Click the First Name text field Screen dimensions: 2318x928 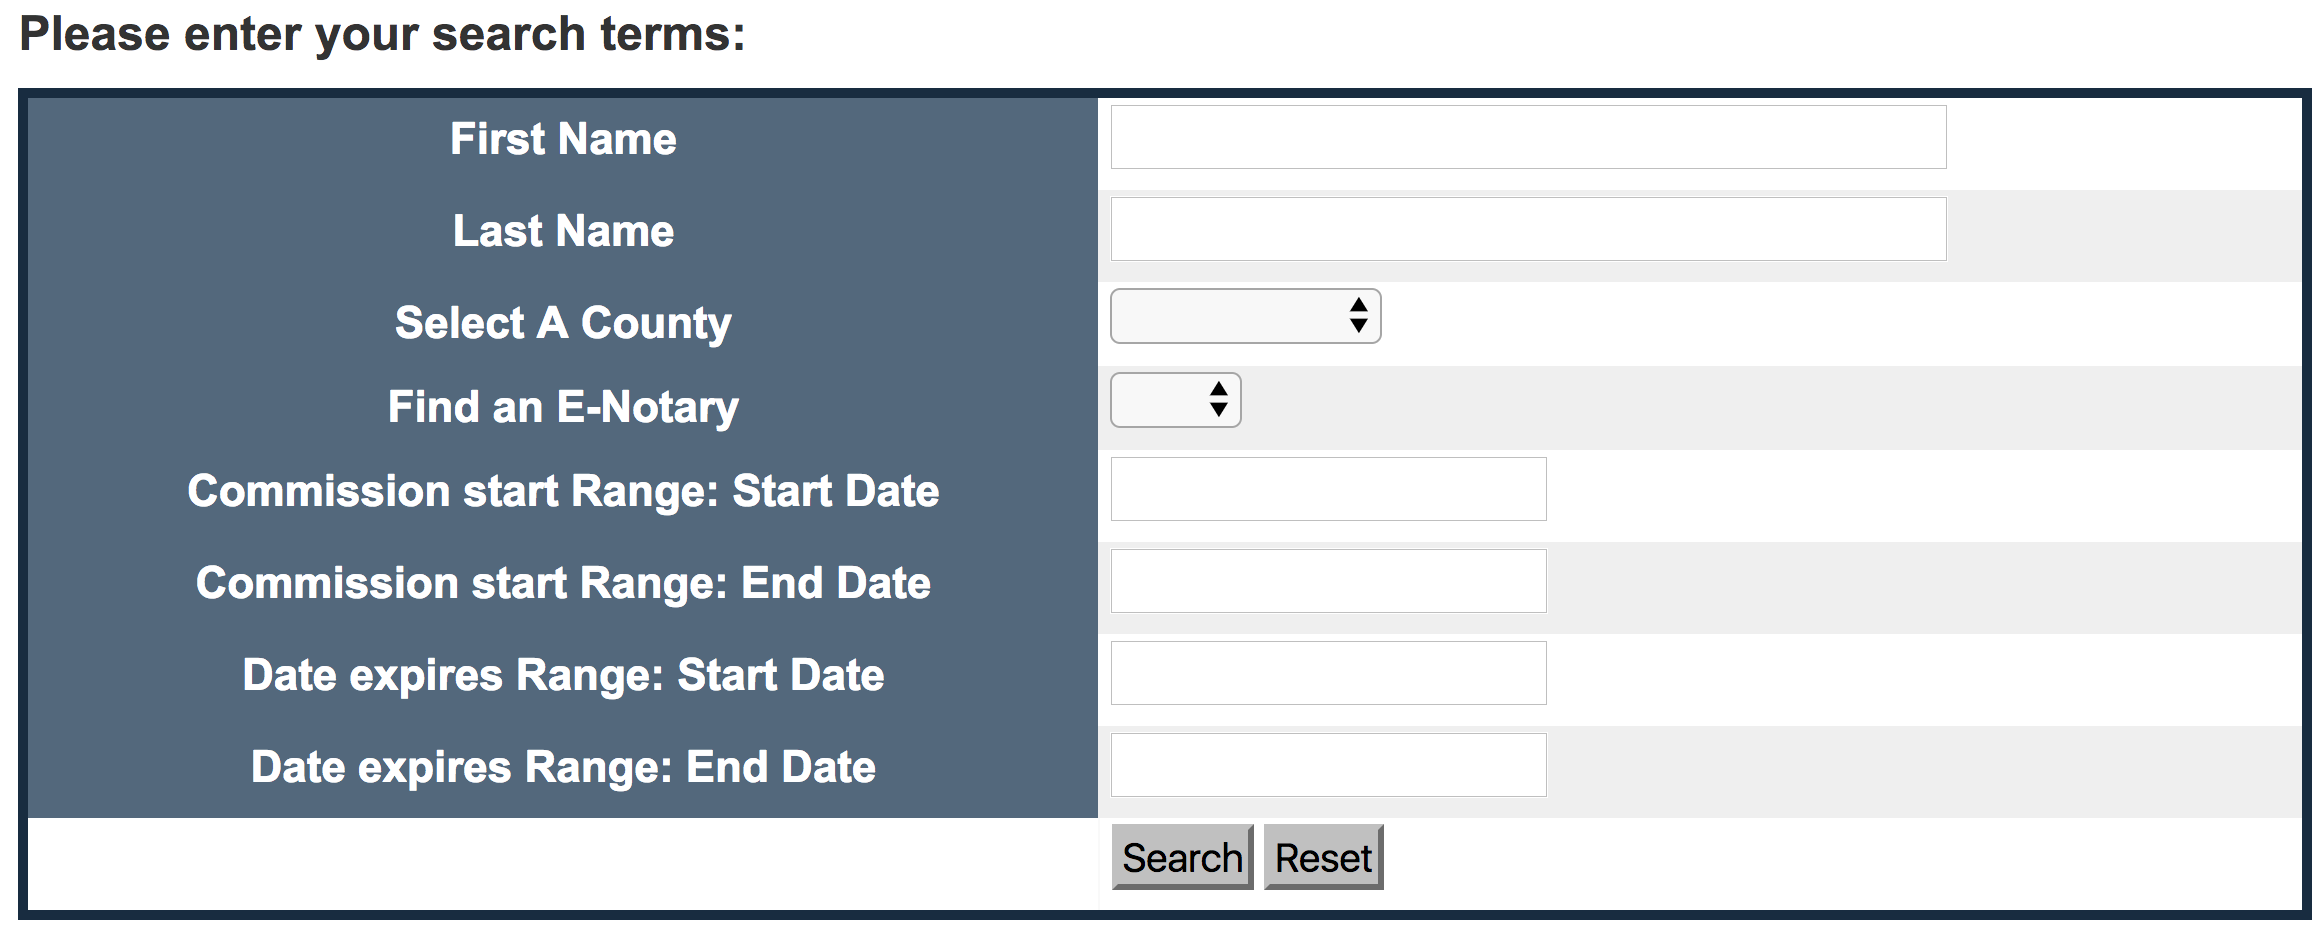1528,137
